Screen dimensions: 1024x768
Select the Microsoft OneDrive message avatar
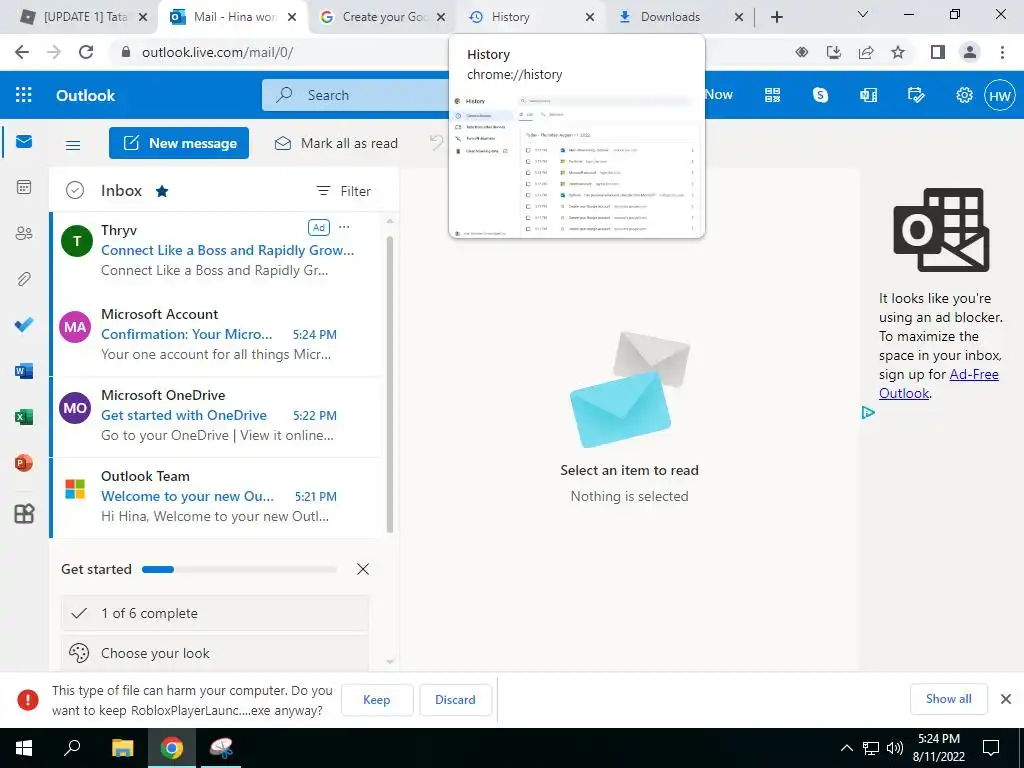pyautogui.click(x=75, y=408)
